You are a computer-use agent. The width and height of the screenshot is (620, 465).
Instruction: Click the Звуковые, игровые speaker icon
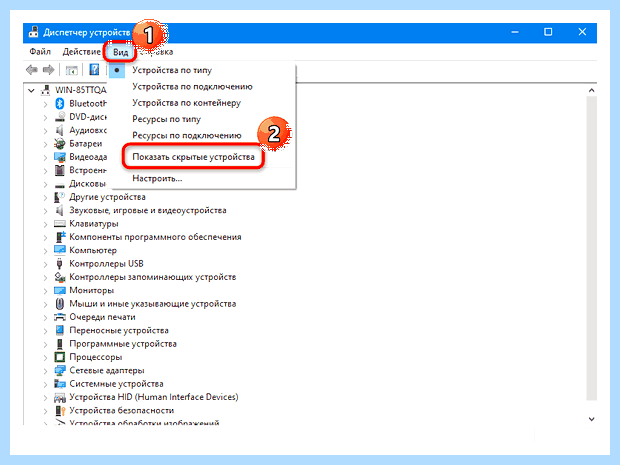[x=60, y=210]
